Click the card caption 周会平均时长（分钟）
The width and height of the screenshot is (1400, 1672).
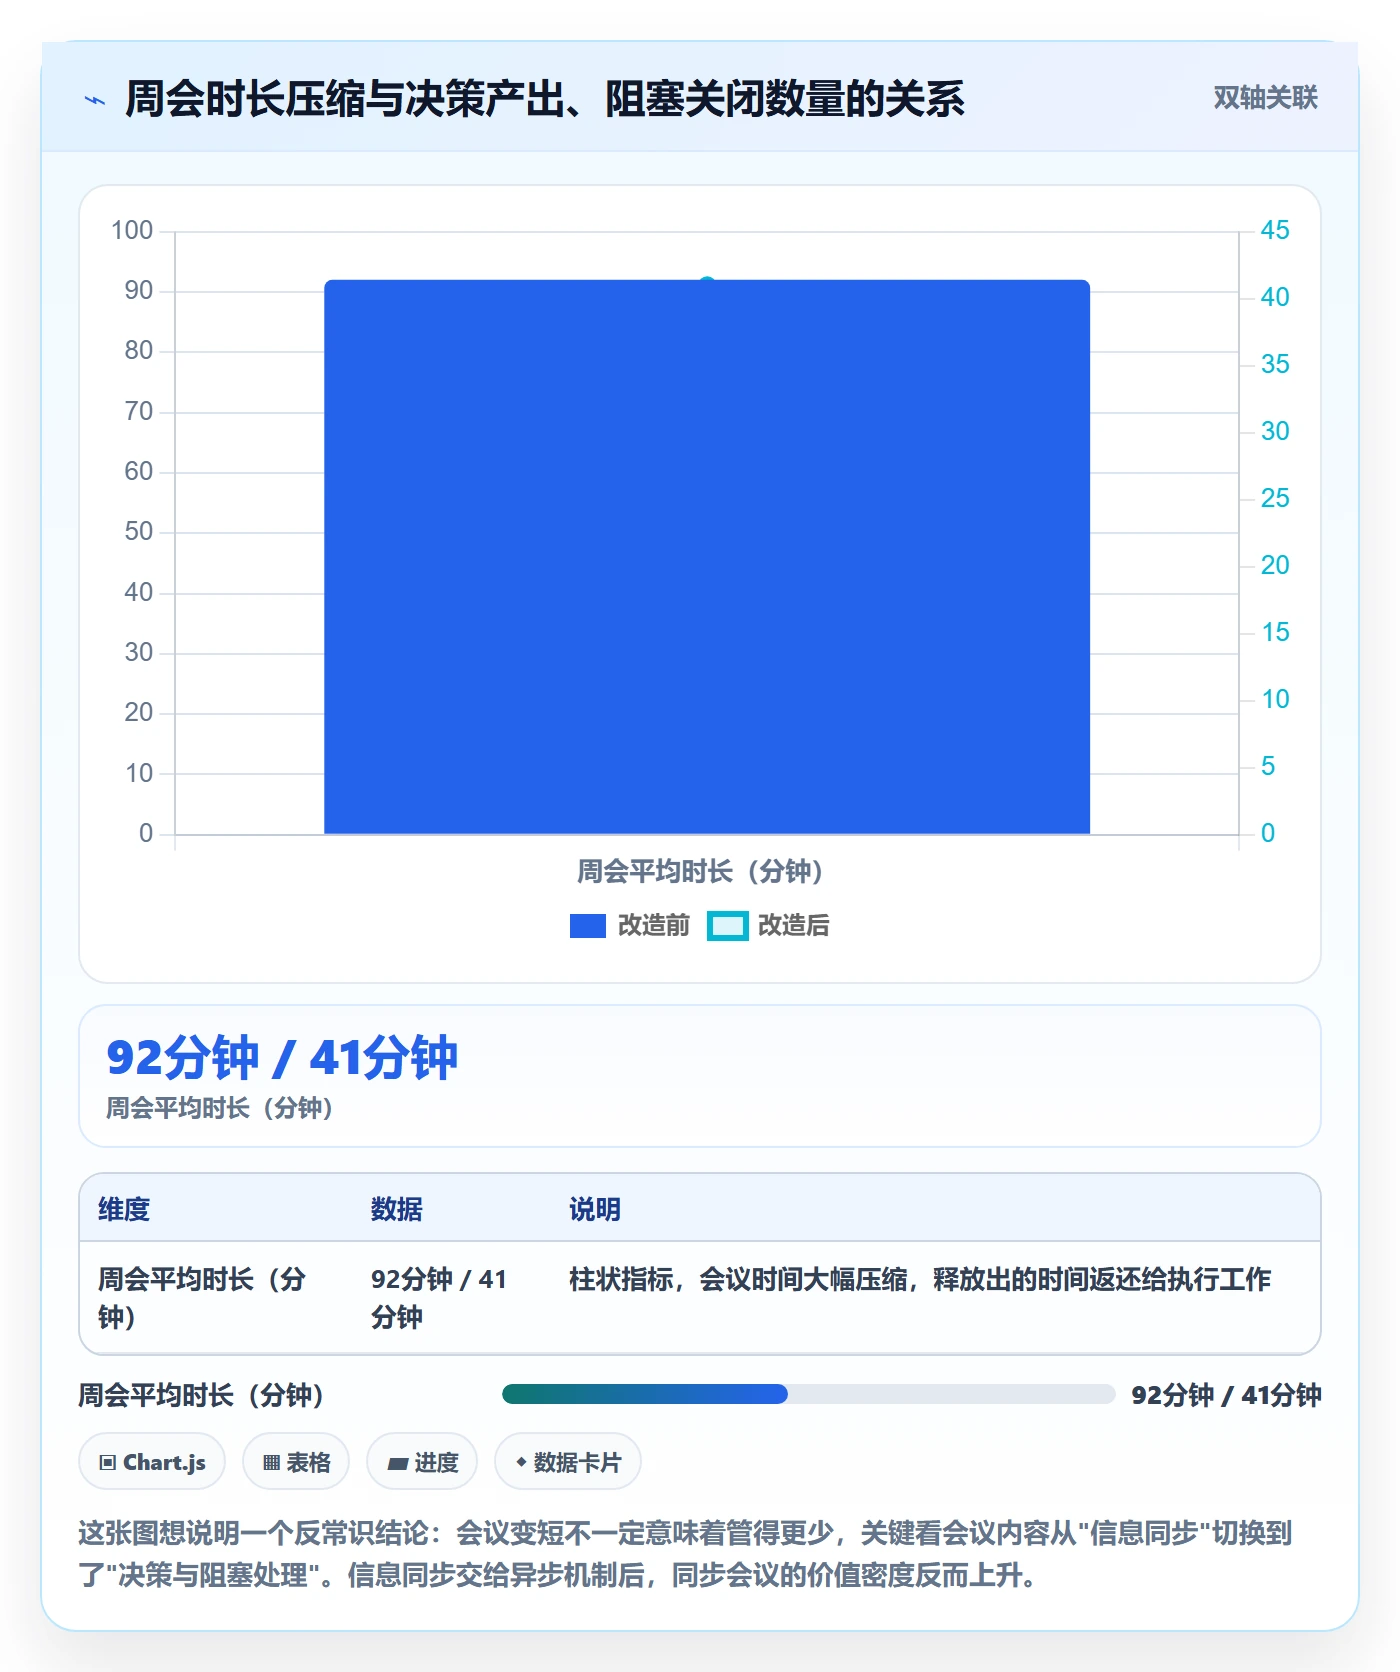click(220, 1108)
